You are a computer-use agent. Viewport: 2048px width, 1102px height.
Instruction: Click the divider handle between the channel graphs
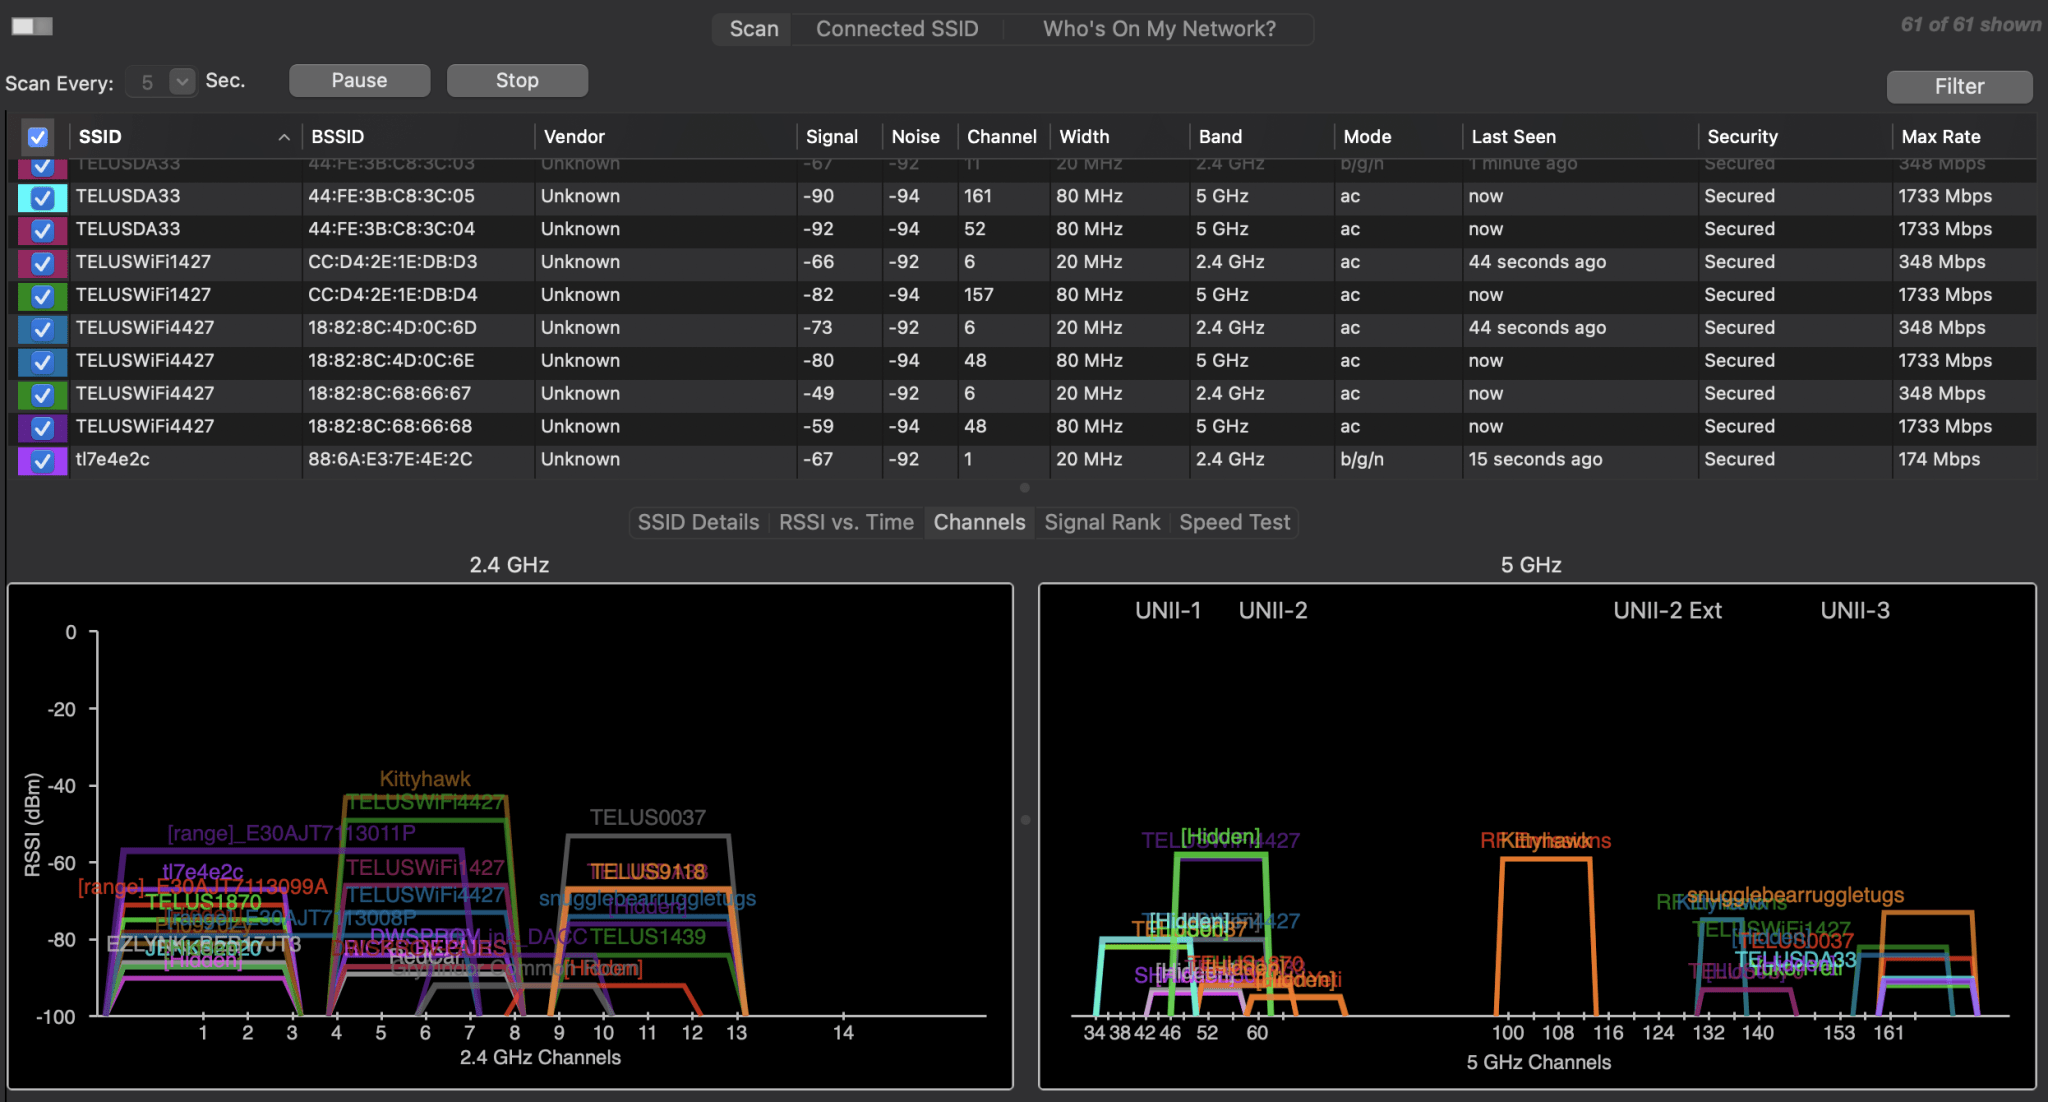pyautogui.click(x=1025, y=820)
